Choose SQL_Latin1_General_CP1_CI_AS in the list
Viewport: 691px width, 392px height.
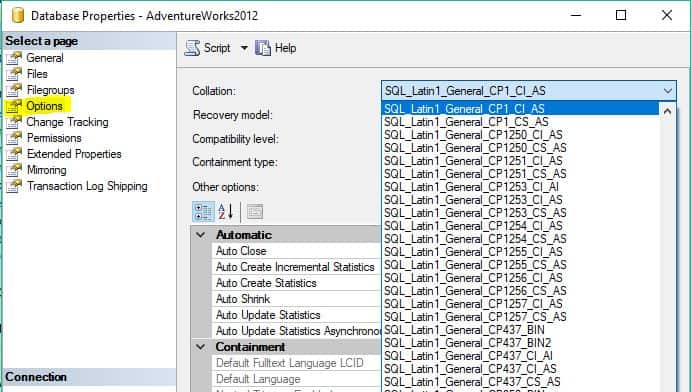tap(520, 108)
